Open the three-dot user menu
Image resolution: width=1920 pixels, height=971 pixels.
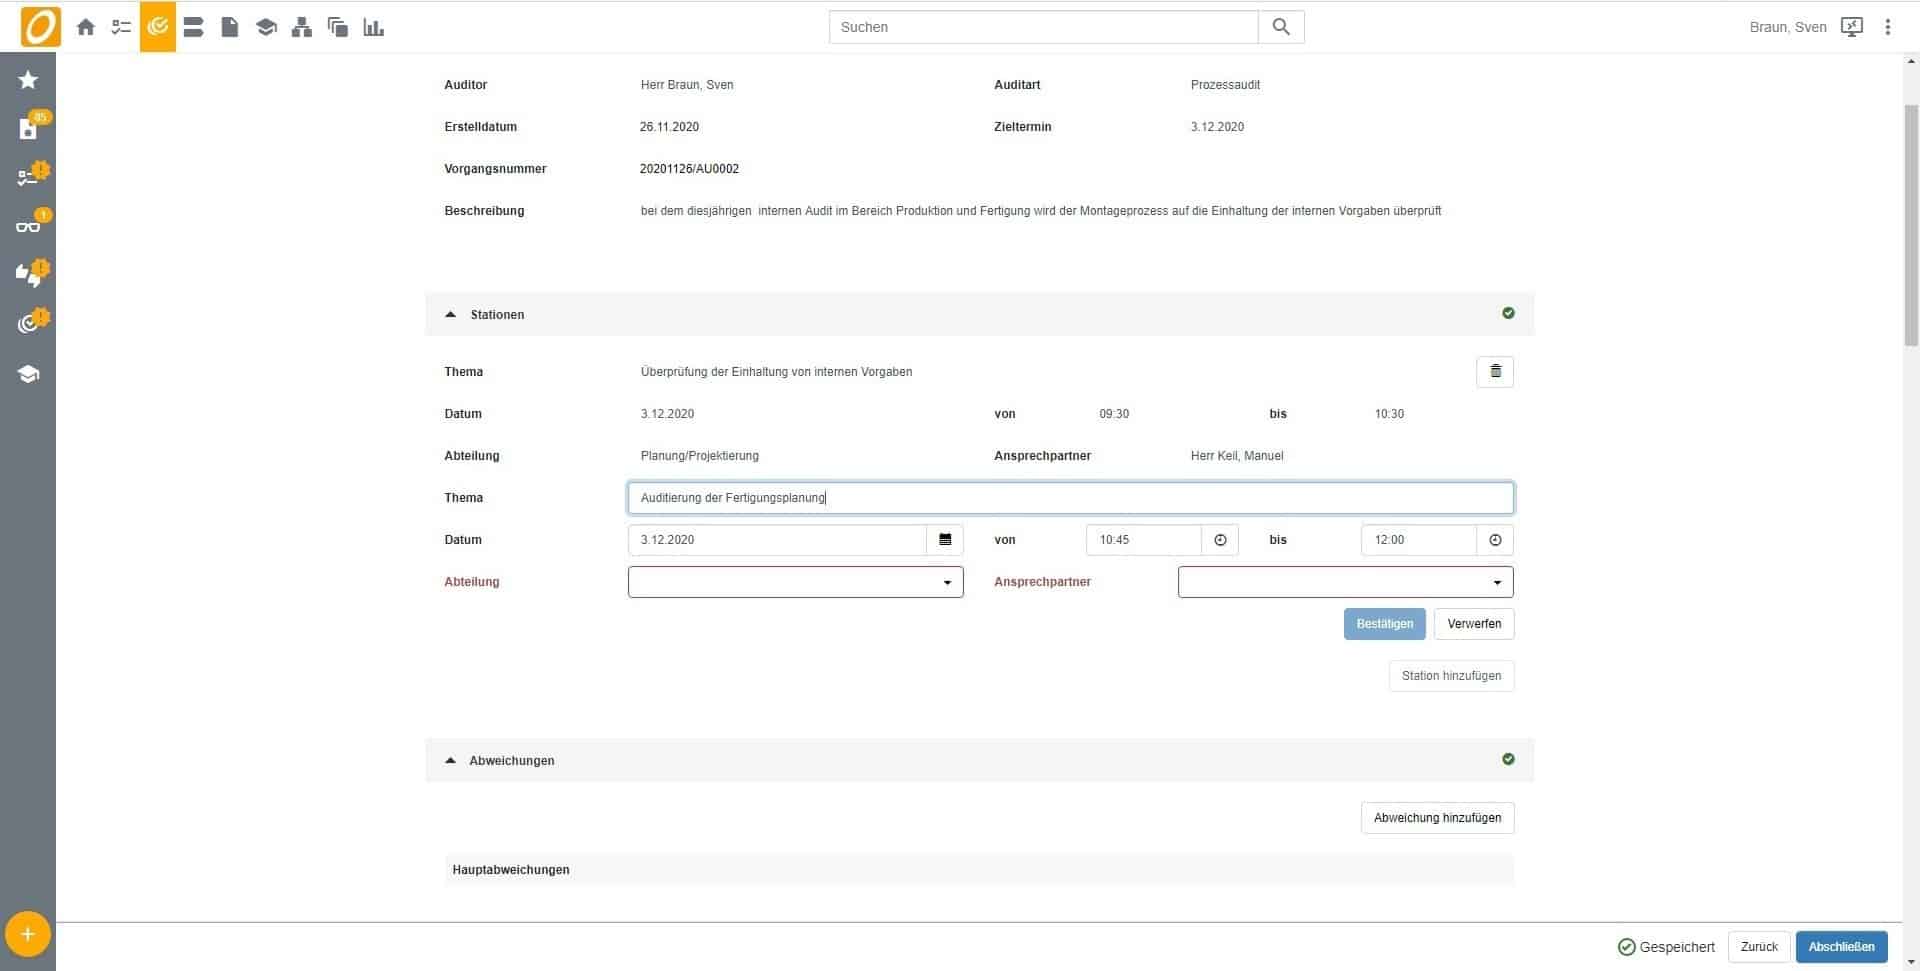coord(1888,27)
